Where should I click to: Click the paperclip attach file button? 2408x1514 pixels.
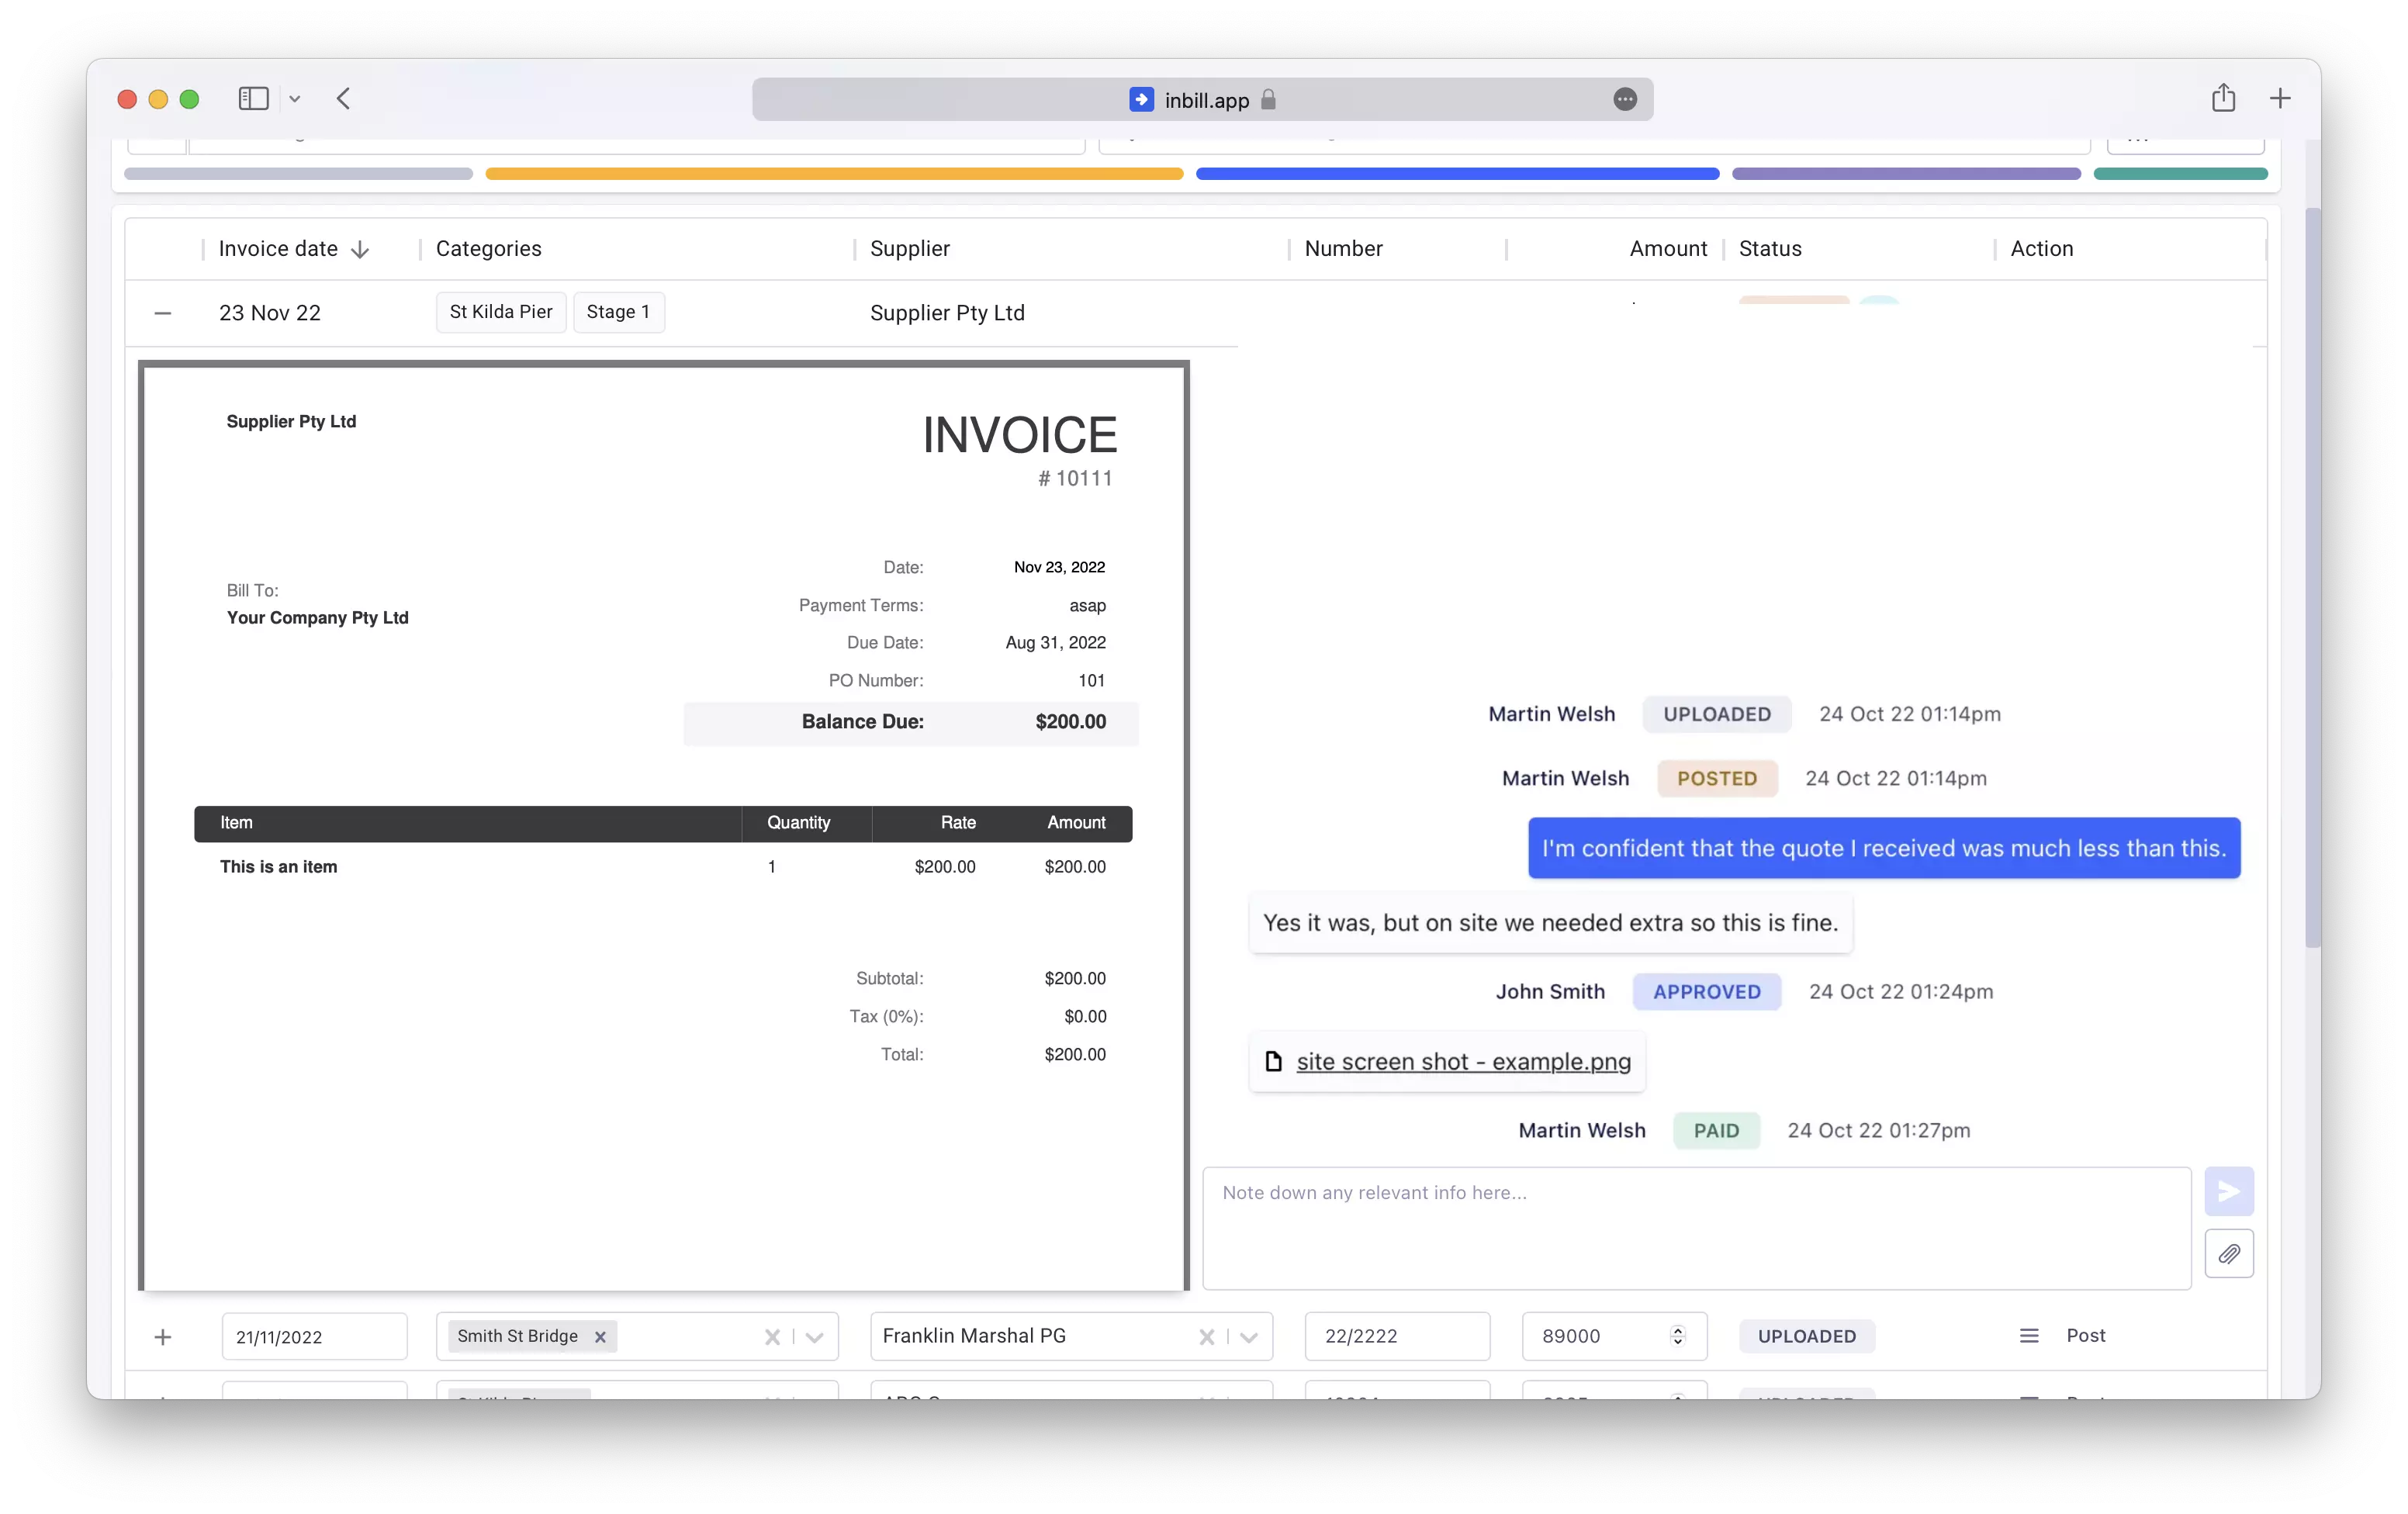pos(2228,1253)
